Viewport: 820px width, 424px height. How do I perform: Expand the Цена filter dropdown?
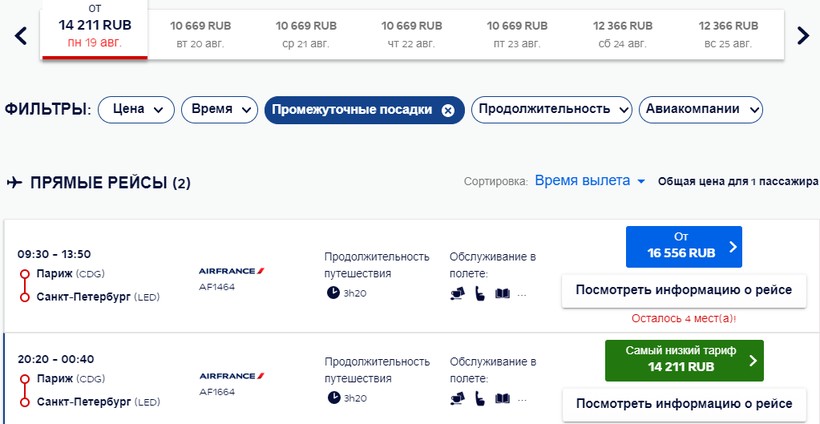(136, 110)
